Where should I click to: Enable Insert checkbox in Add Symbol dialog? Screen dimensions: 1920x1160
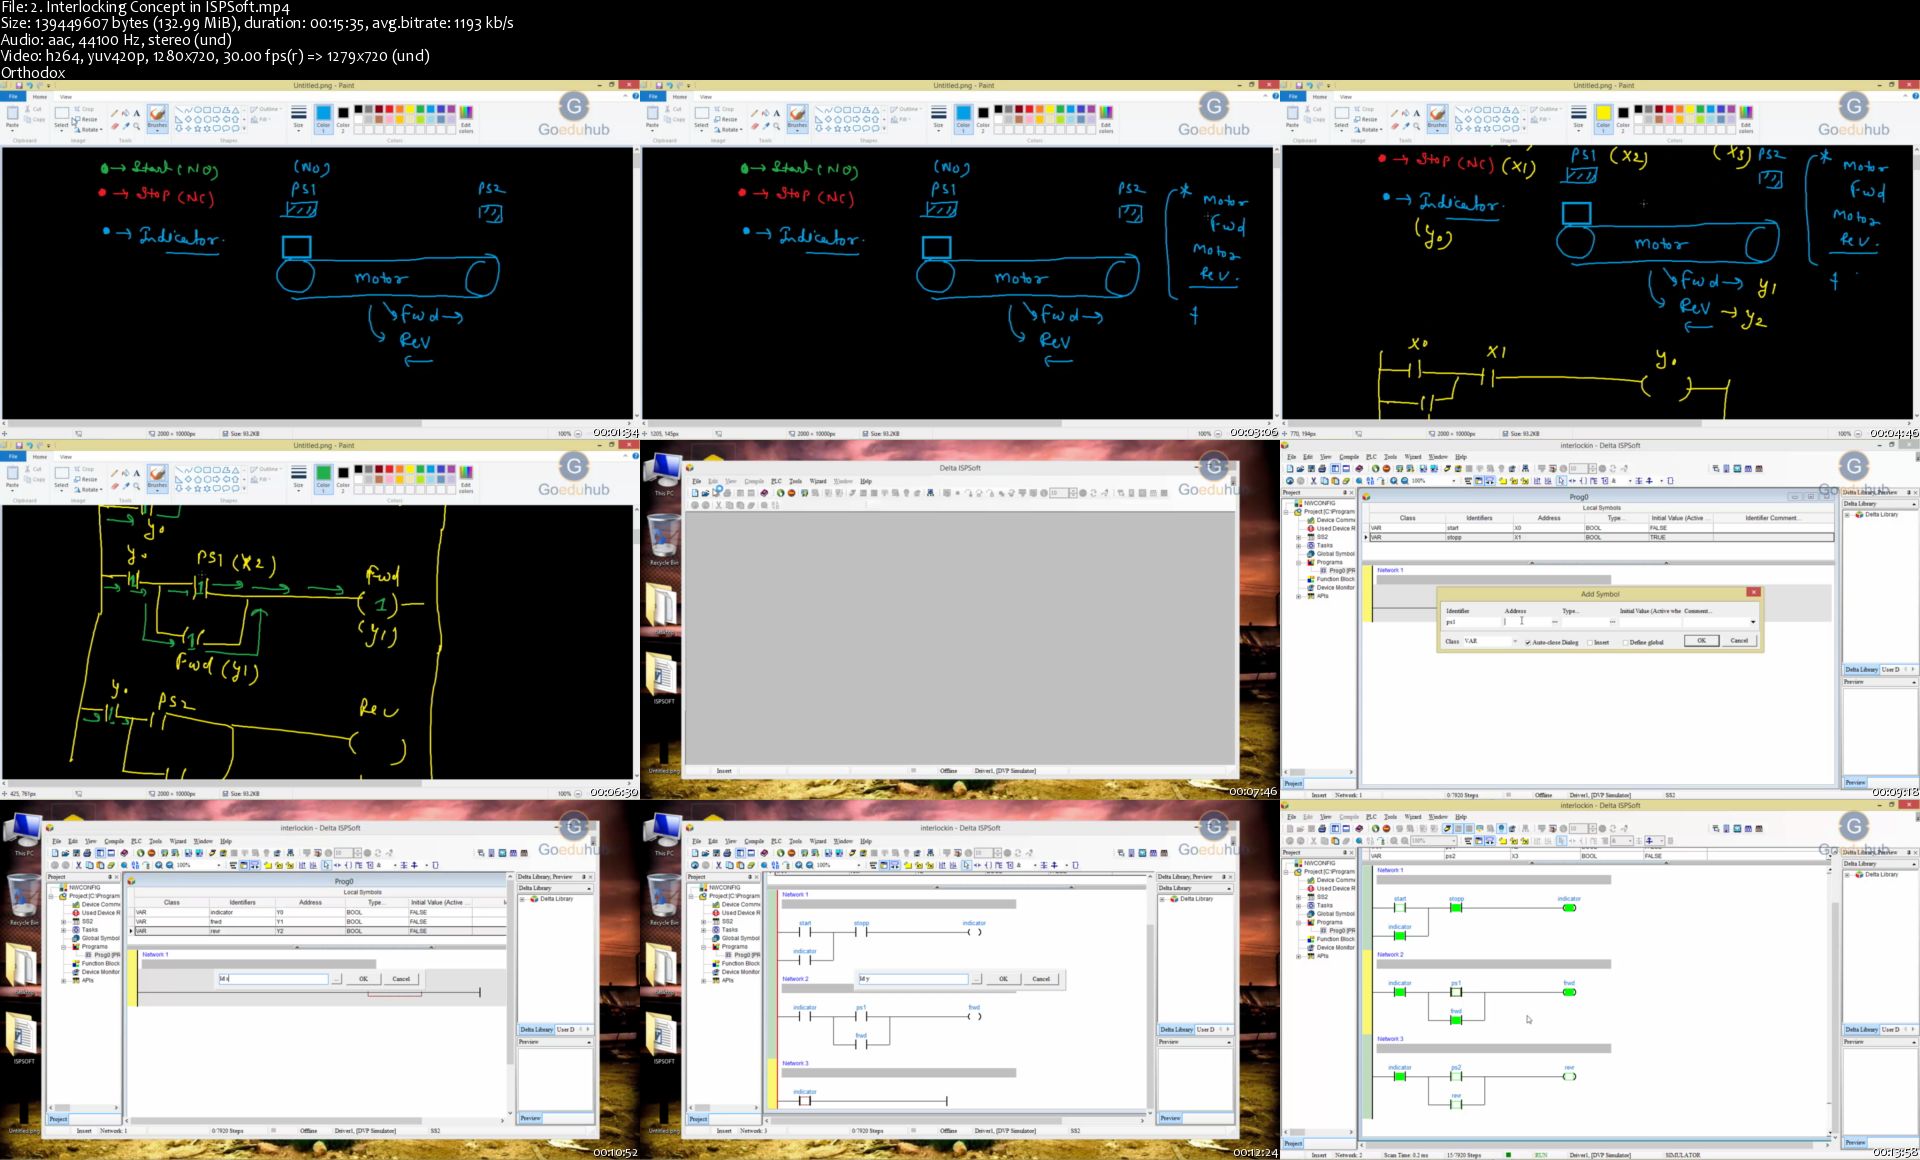click(x=1590, y=642)
